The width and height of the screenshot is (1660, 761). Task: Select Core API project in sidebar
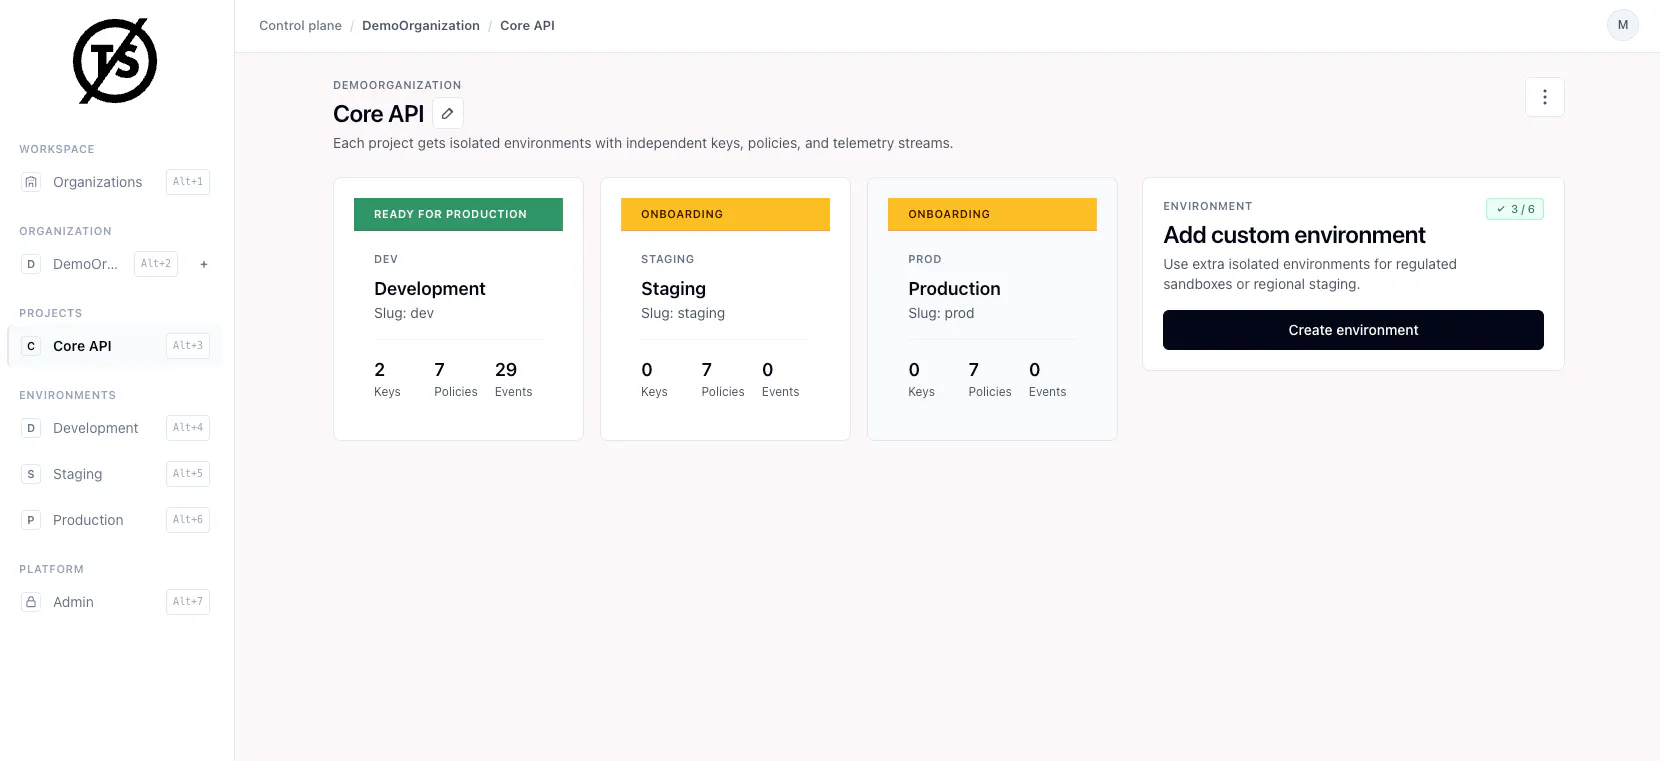(x=114, y=346)
